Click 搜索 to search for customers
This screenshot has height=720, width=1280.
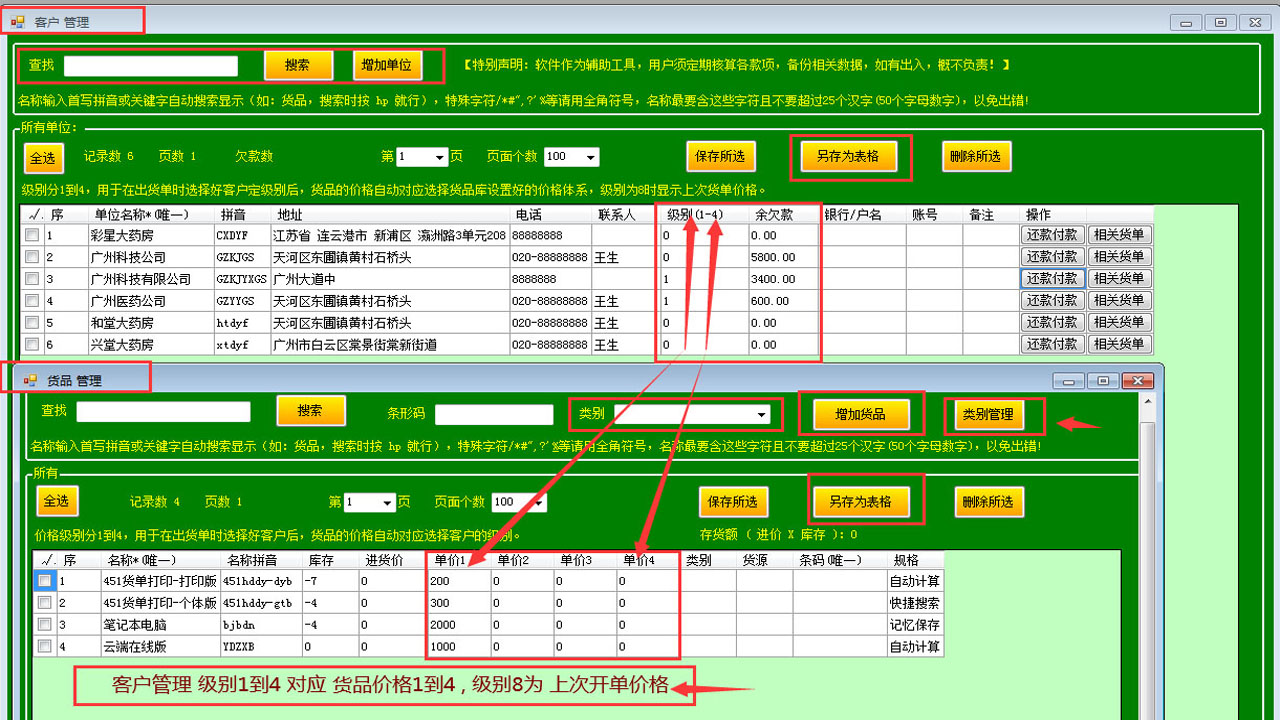pyautogui.click(x=297, y=64)
